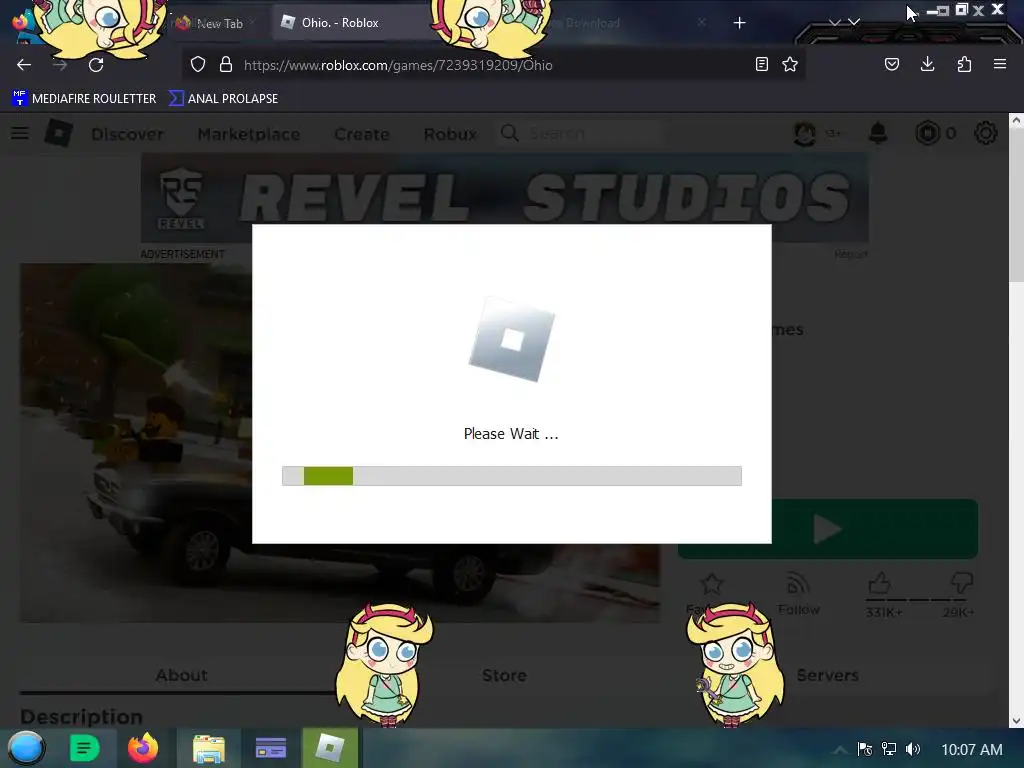Screen dimensions: 1024x768
Task: Open the taskbar window with purple card icon
Action: tap(270, 748)
